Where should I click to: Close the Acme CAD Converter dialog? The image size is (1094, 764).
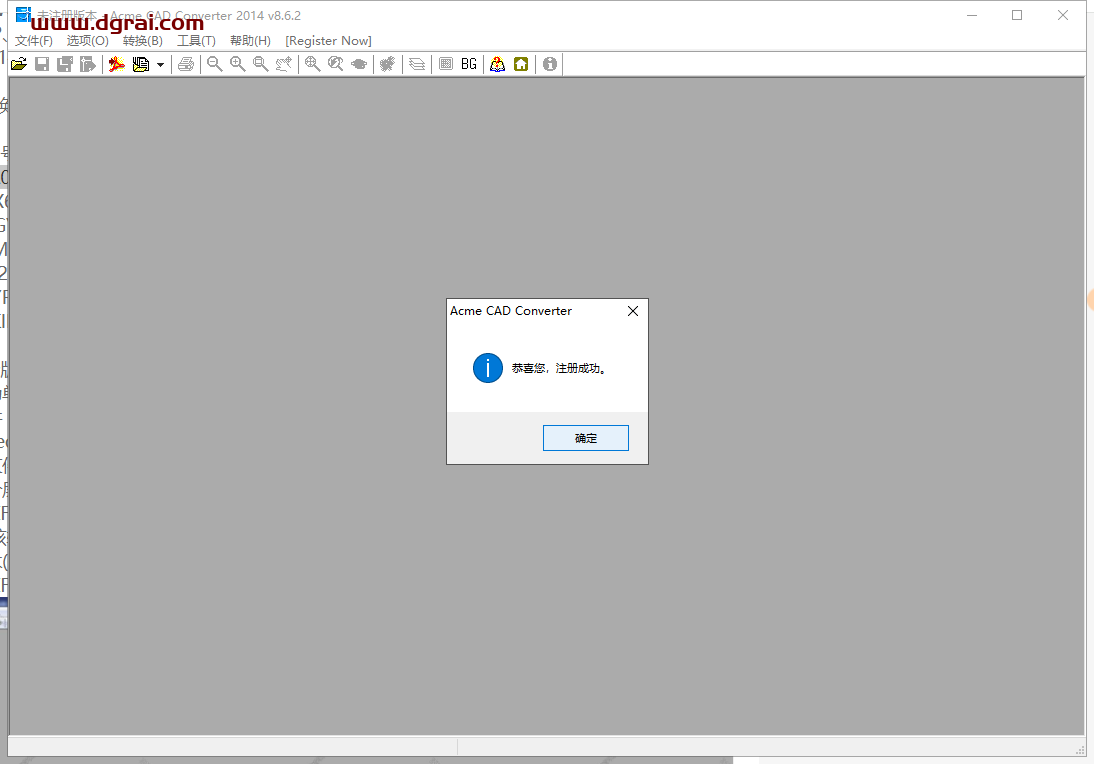633,311
